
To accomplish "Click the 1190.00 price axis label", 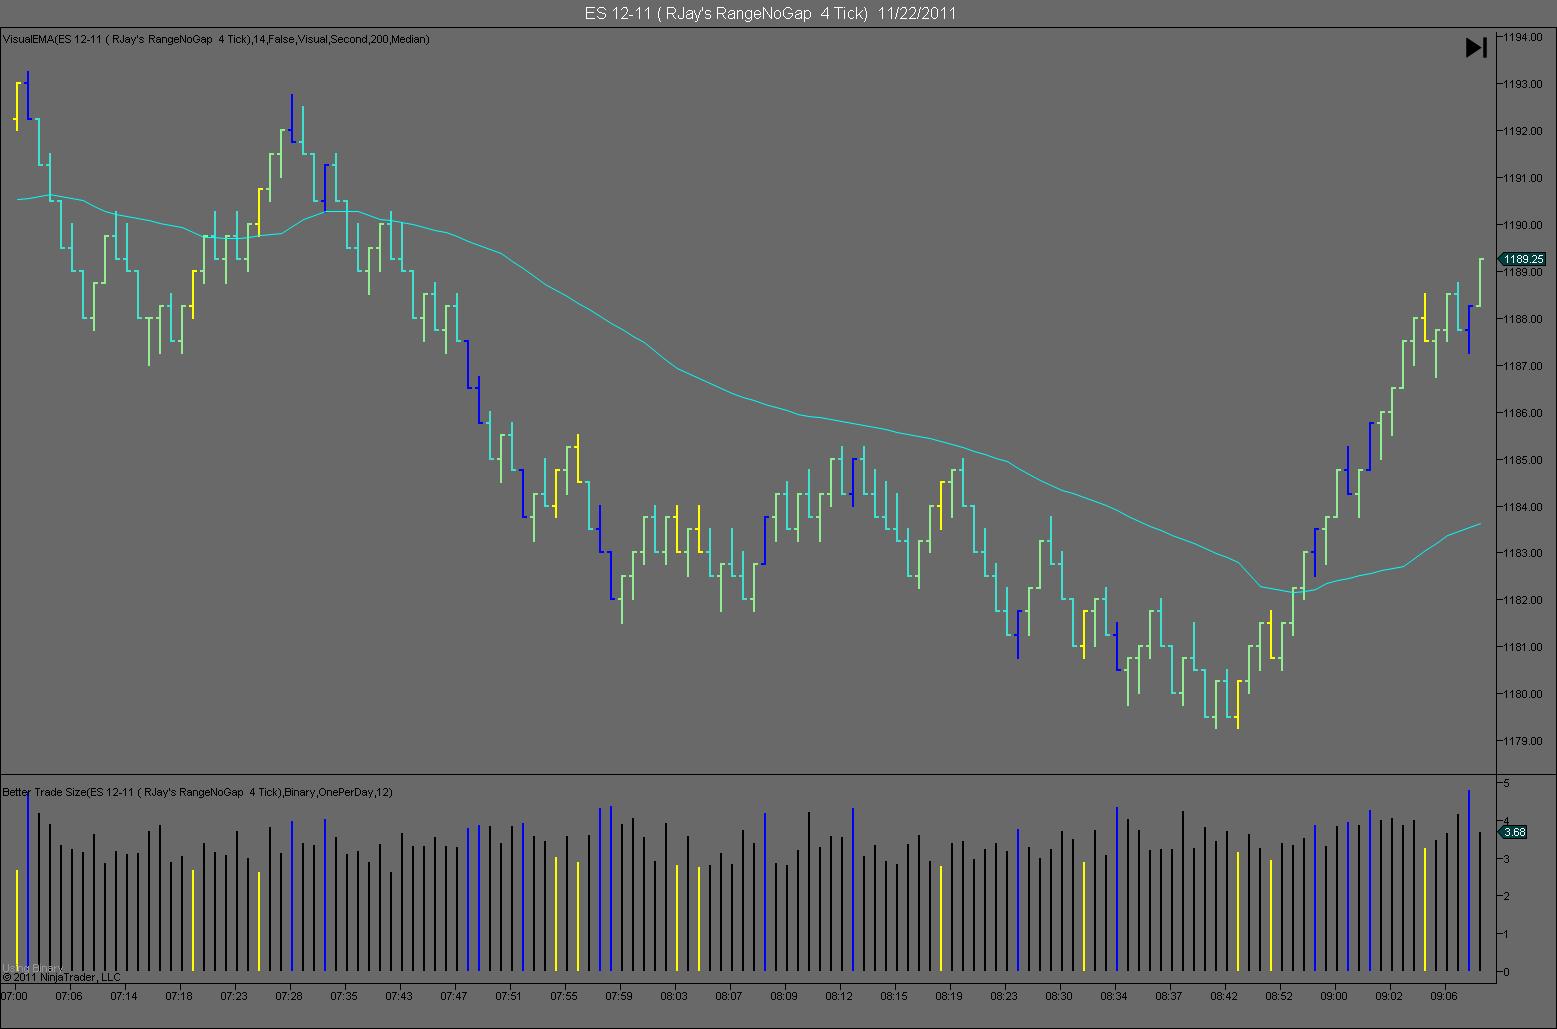I will (x=1522, y=225).
